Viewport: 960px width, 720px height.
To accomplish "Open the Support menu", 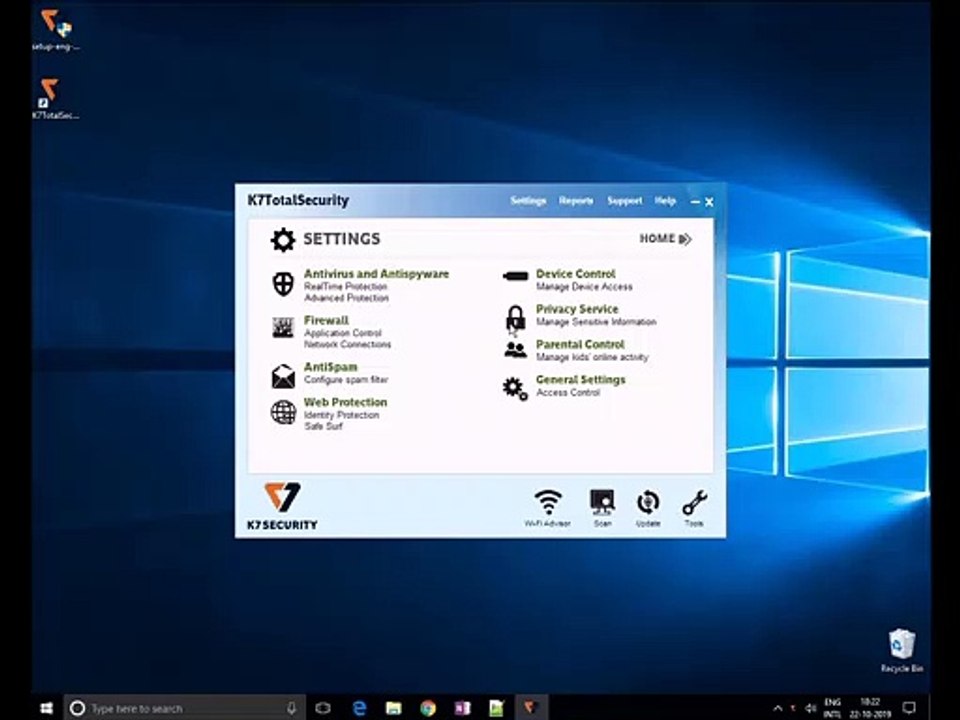I will [x=624, y=201].
